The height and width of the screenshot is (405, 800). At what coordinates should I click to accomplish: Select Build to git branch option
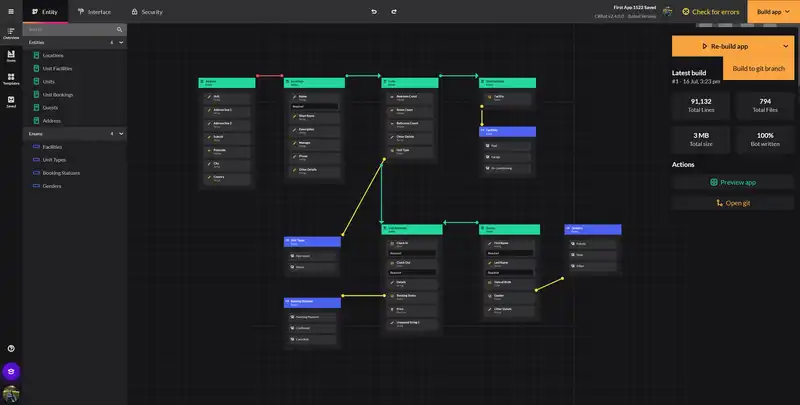pyautogui.click(x=759, y=68)
